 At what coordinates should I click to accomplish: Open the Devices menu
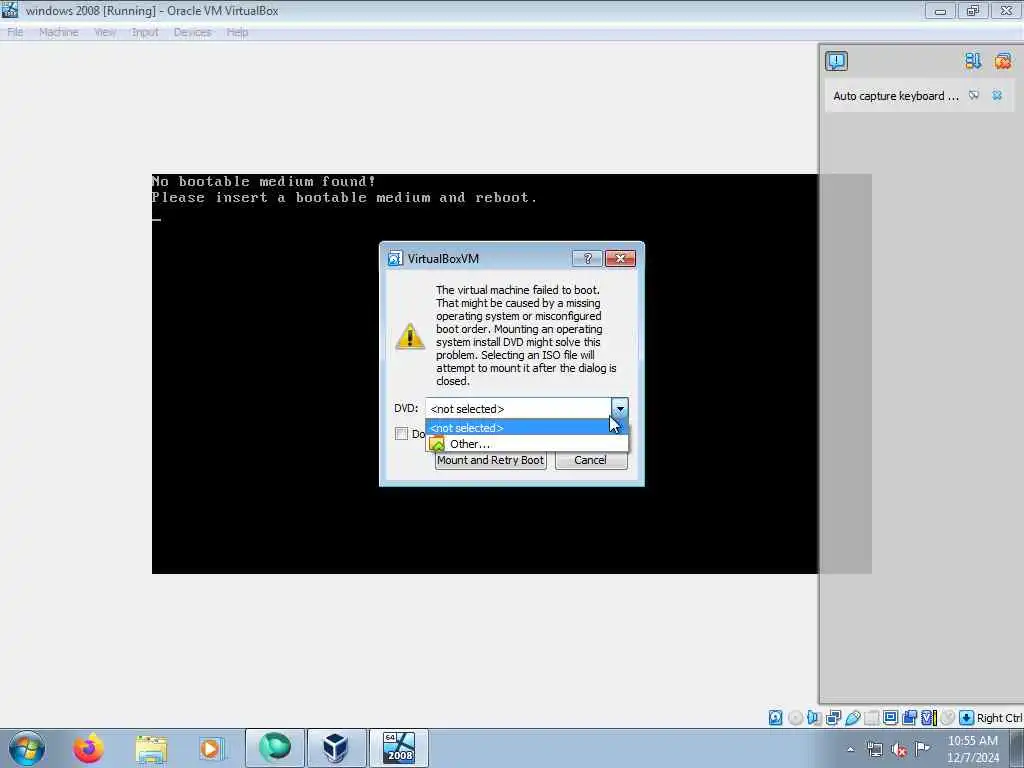193,32
